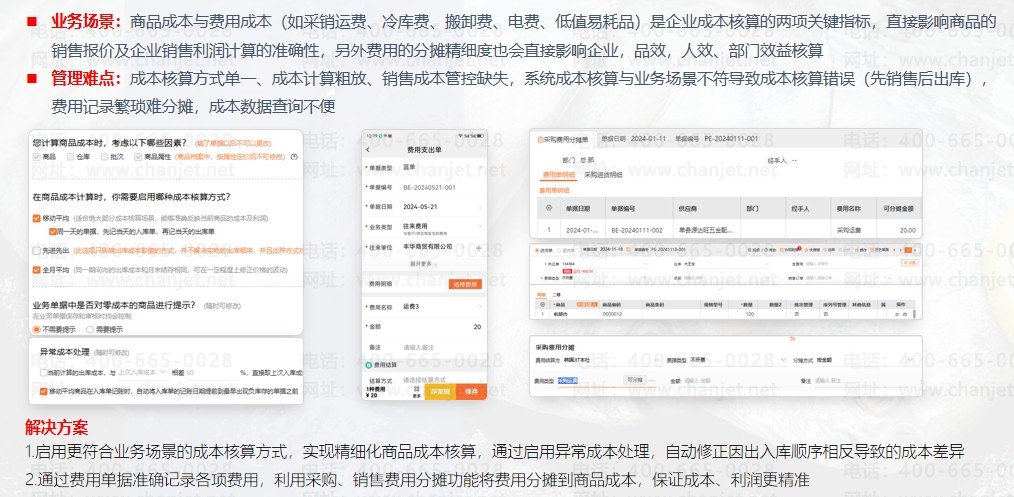Tap the plus icon beside 往来单位
This screenshot has width=1014, height=497.
pyautogui.click(x=478, y=248)
